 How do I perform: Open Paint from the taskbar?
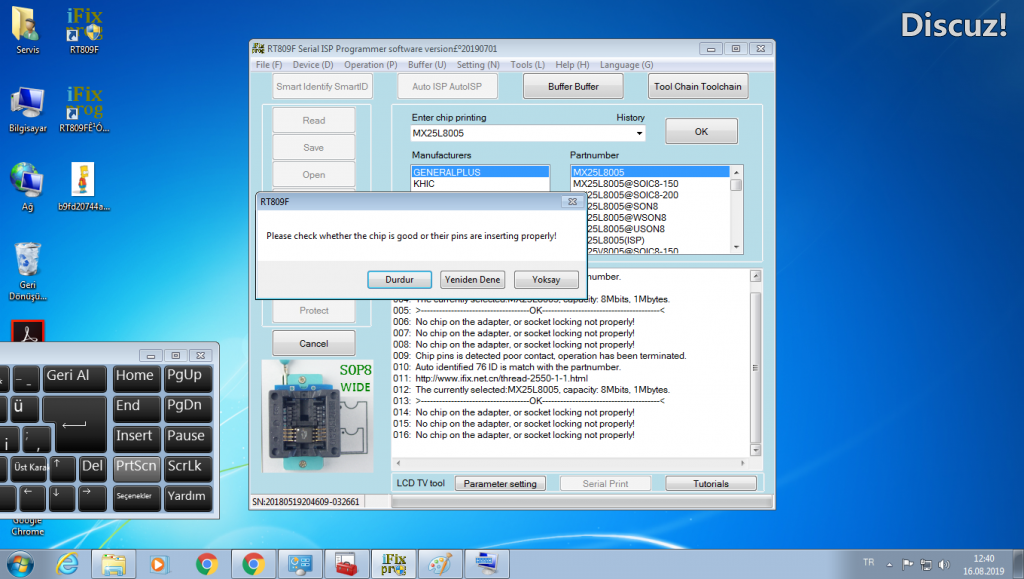point(439,563)
